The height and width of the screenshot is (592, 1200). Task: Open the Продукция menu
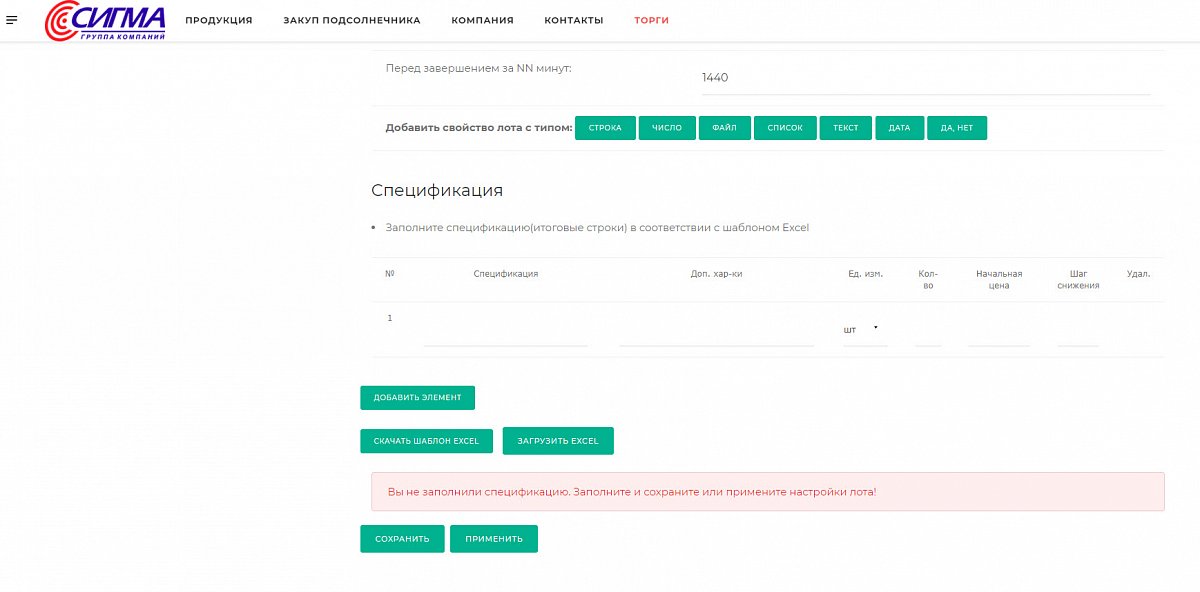coord(218,20)
